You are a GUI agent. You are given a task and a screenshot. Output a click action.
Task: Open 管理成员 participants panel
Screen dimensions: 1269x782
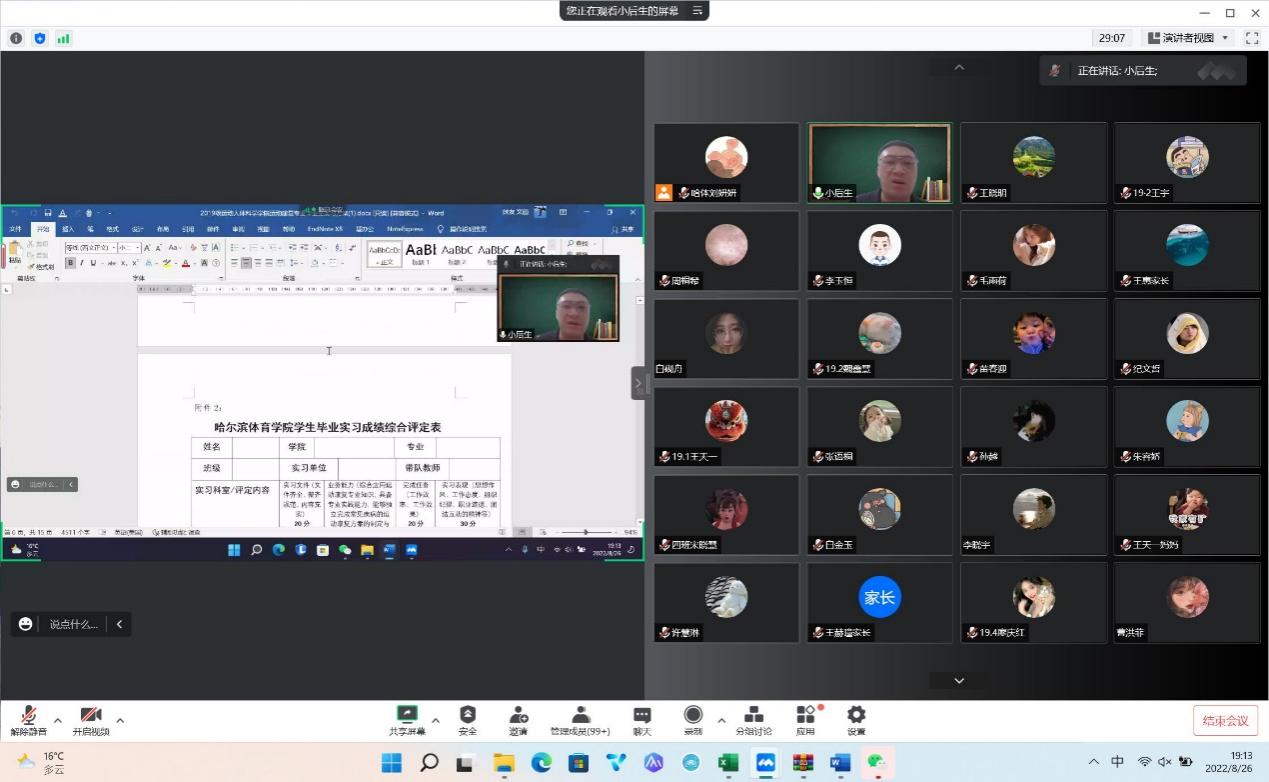click(580, 720)
